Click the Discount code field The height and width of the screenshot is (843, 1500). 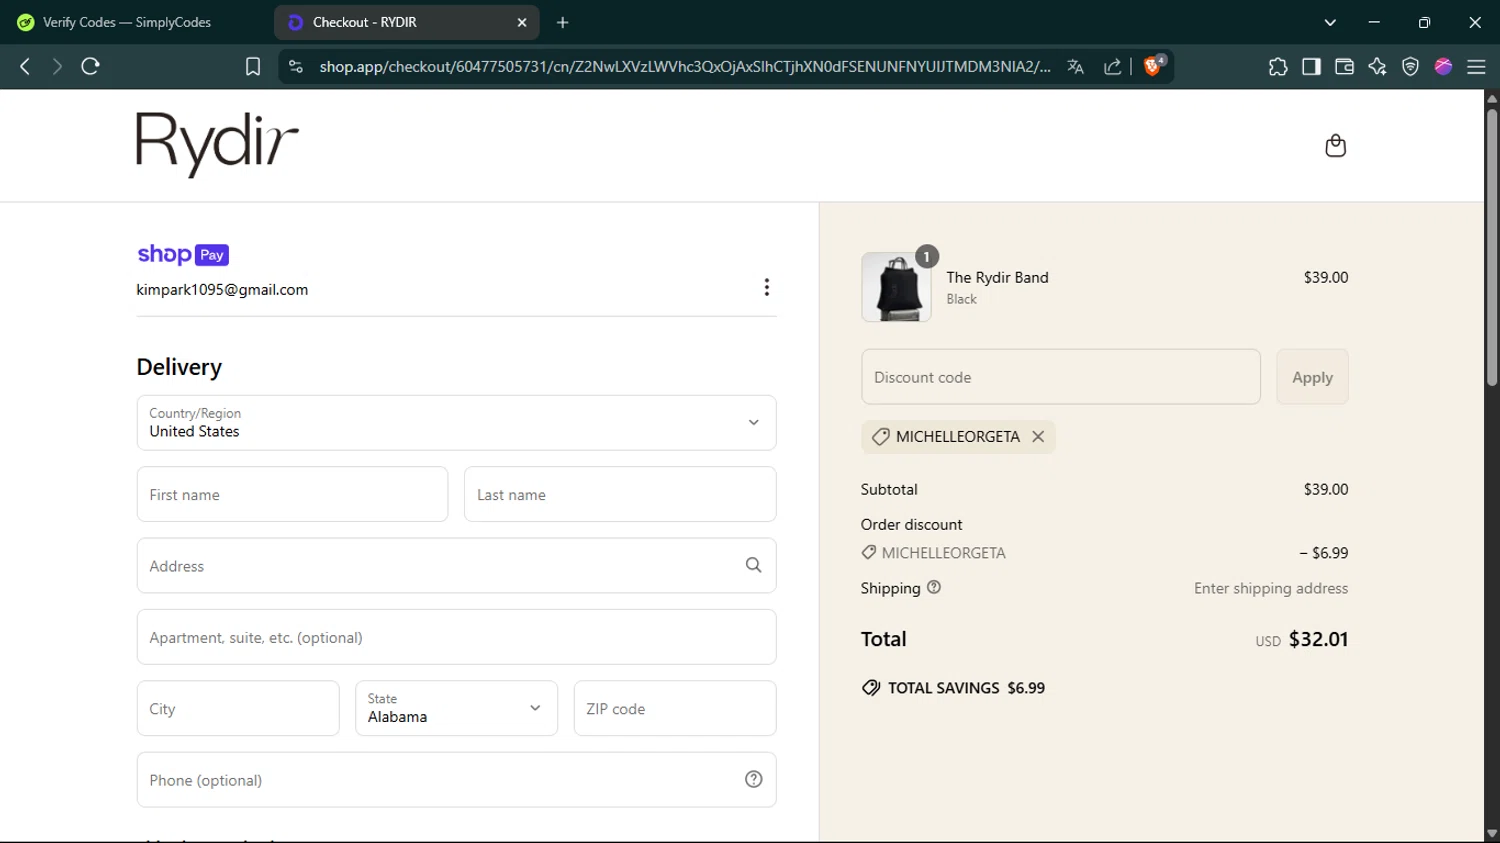1060,377
